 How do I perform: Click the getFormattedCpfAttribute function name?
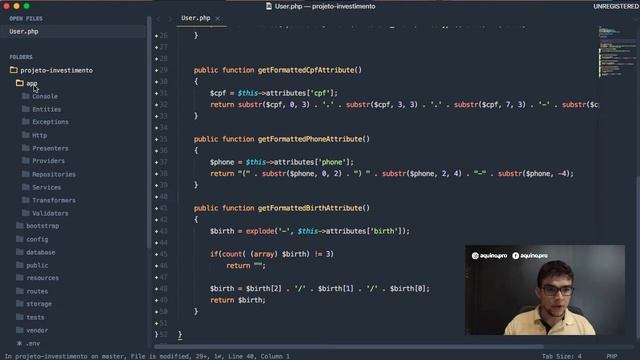point(306,70)
